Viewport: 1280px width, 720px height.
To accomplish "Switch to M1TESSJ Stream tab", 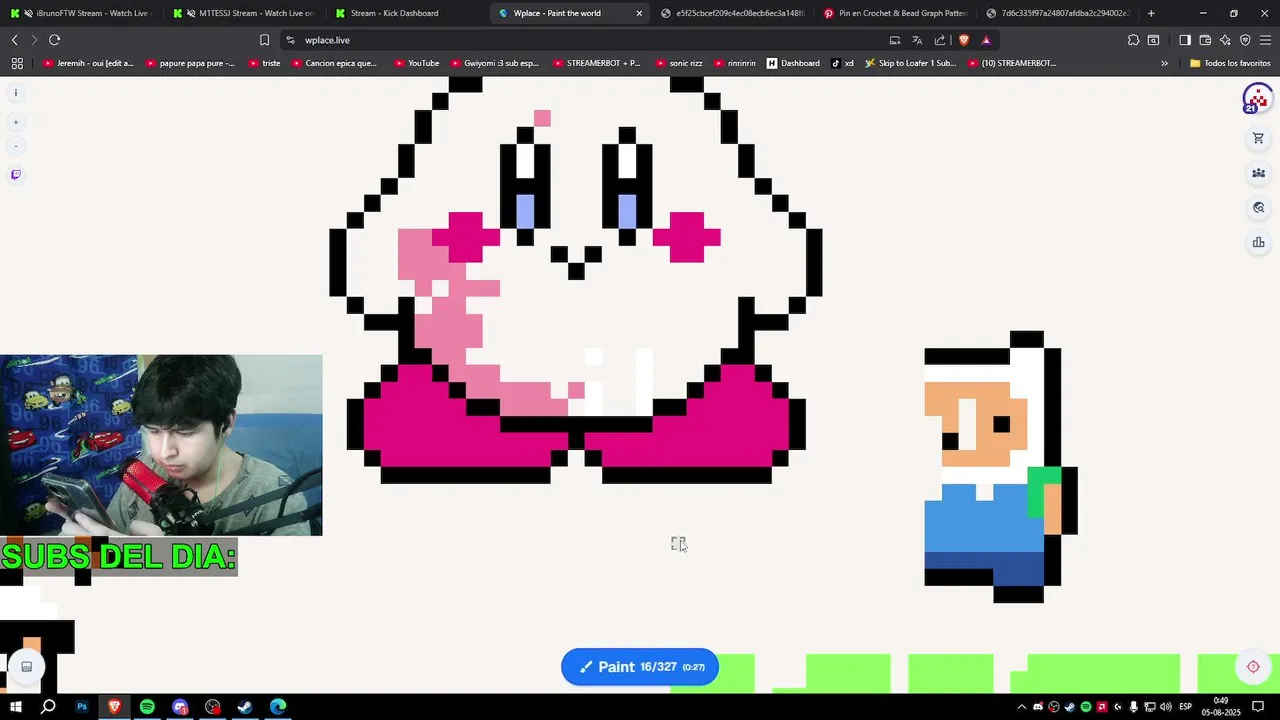I will pyautogui.click(x=243, y=13).
